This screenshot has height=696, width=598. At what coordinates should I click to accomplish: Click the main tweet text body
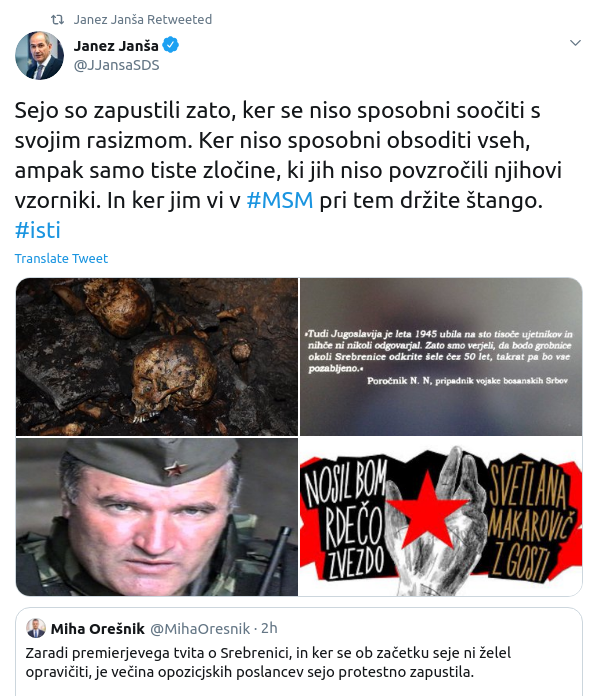point(289,170)
